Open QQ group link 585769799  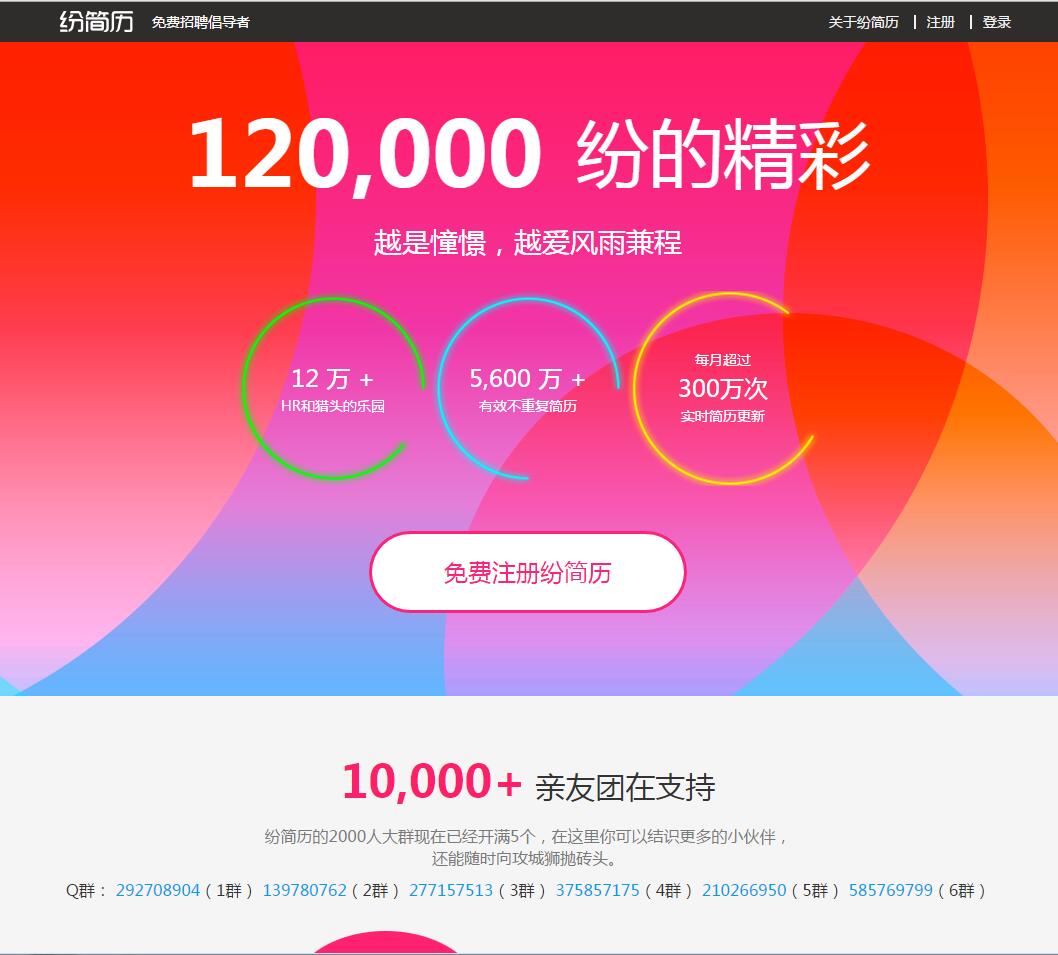[x=890, y=890]
